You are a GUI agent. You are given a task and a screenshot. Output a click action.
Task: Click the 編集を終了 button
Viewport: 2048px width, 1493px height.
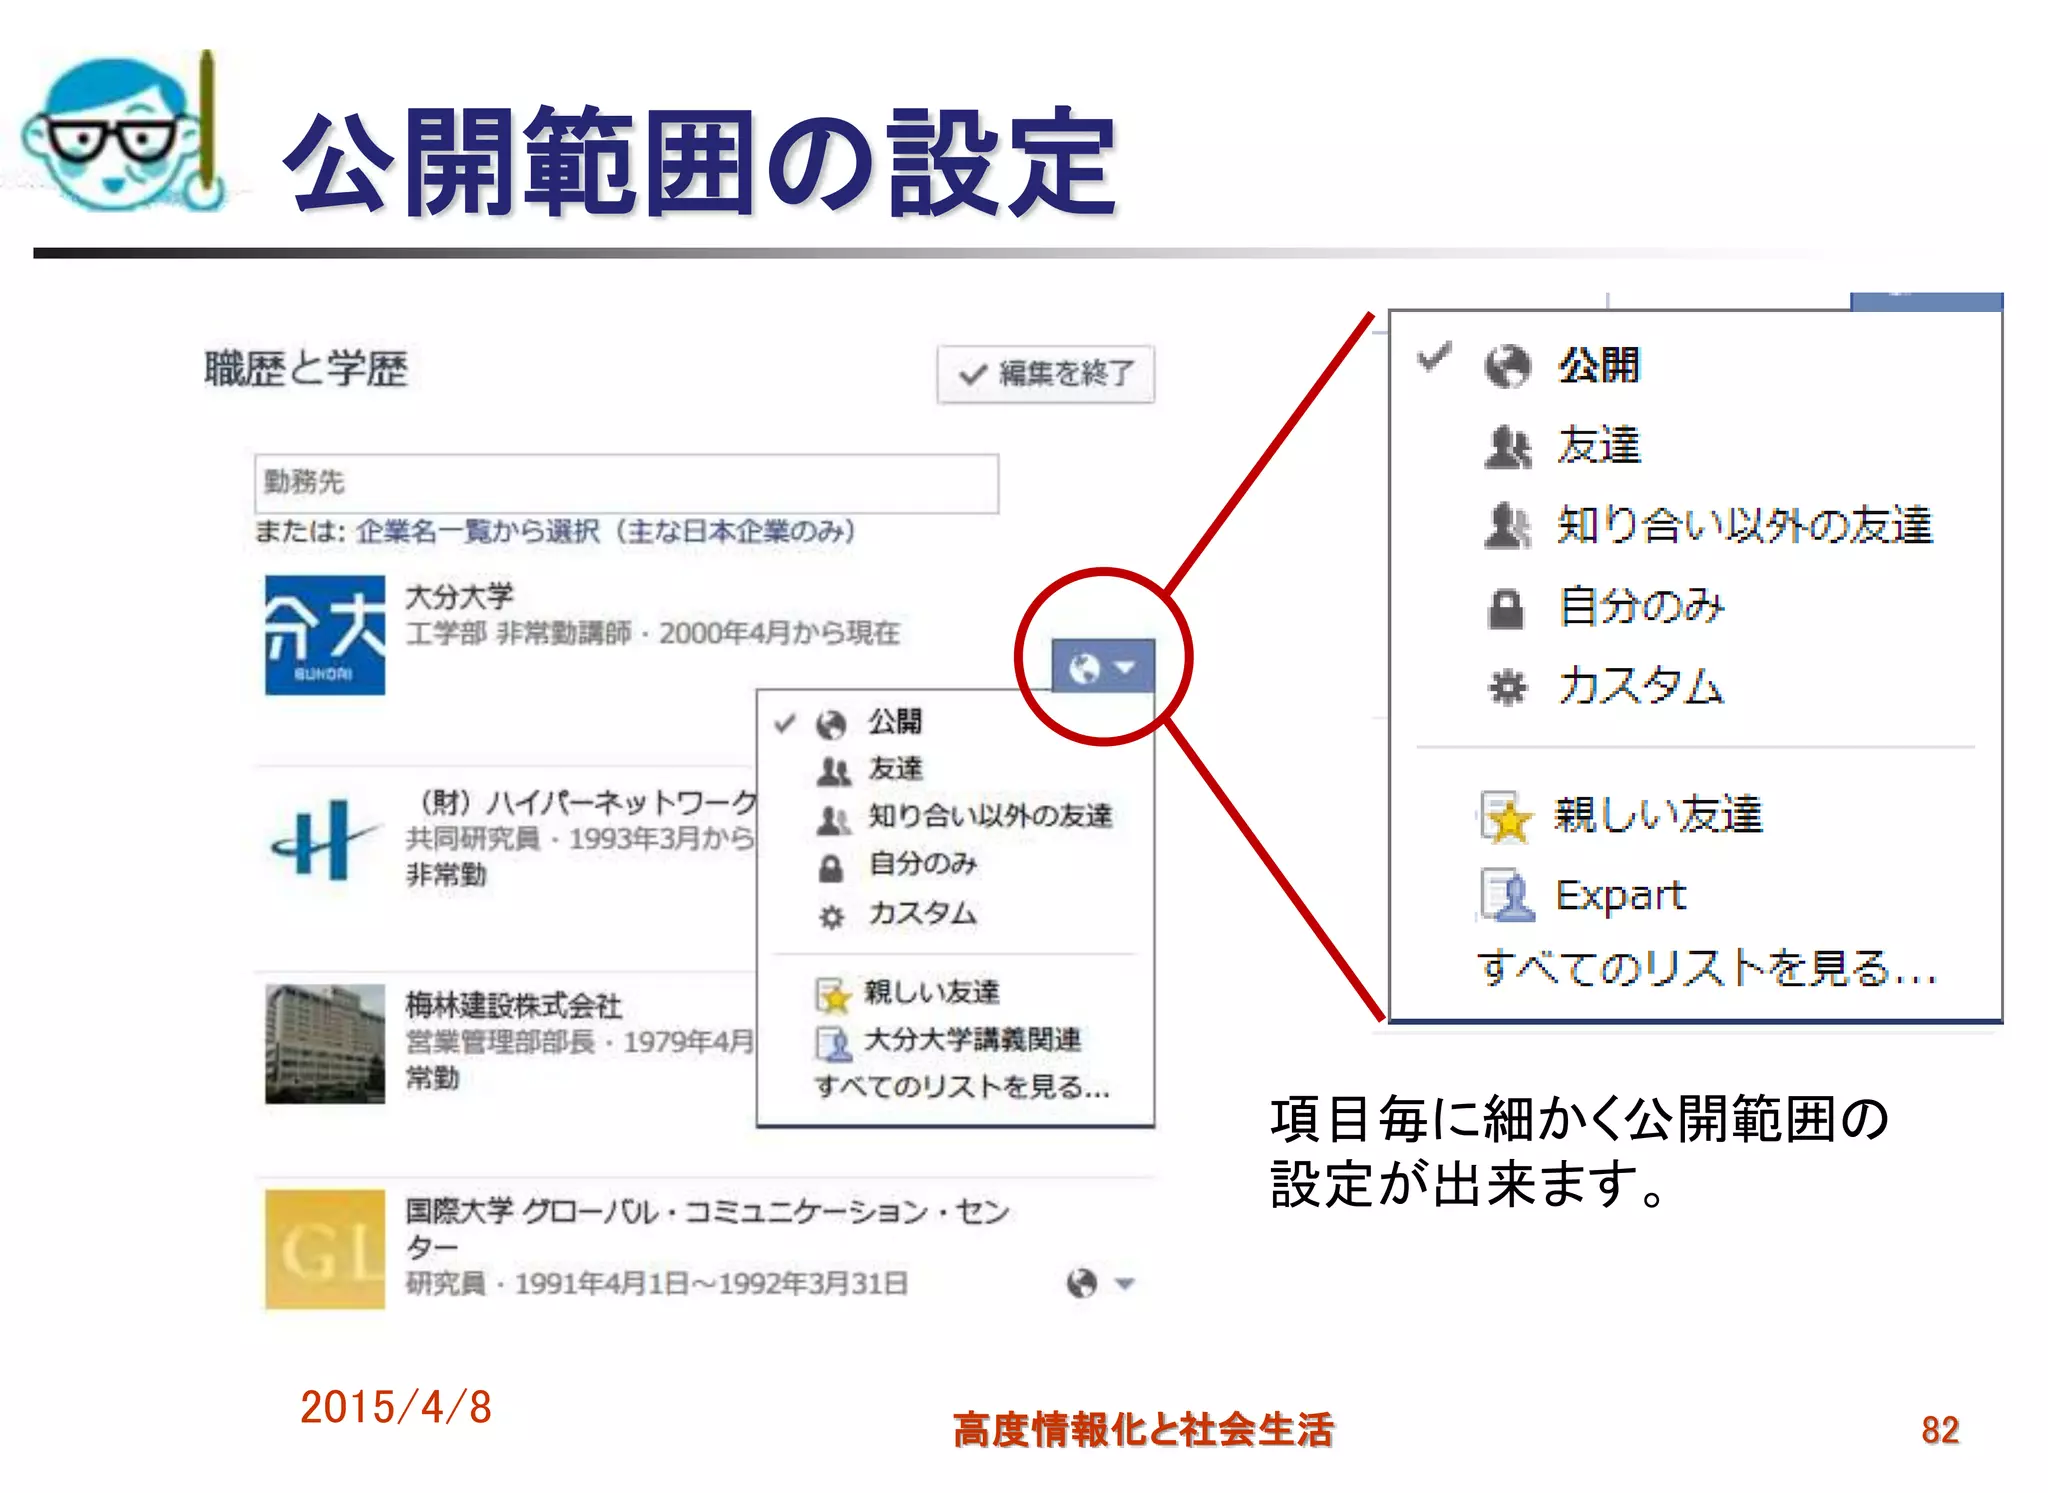click(x=1045, y=374)
